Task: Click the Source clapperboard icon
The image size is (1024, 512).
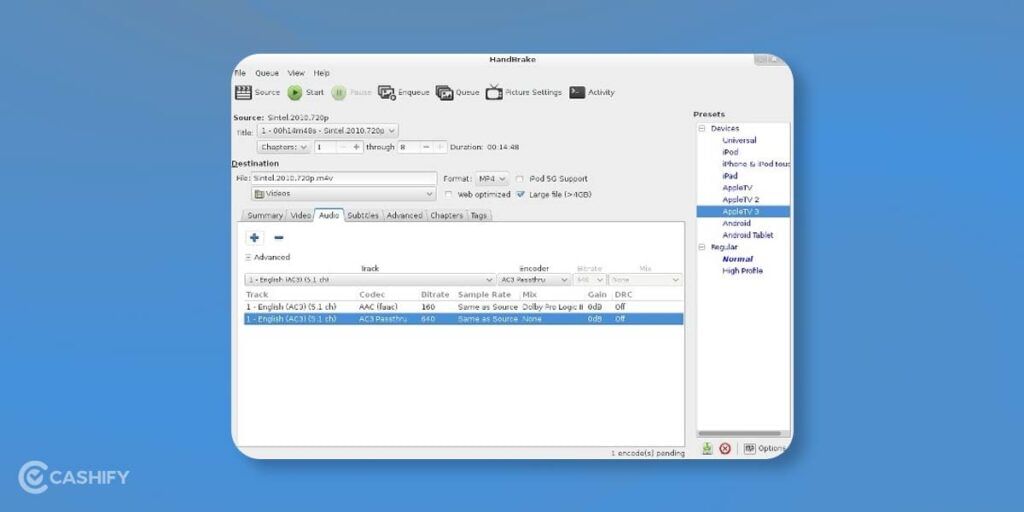Action: click(x=244, y=93)
